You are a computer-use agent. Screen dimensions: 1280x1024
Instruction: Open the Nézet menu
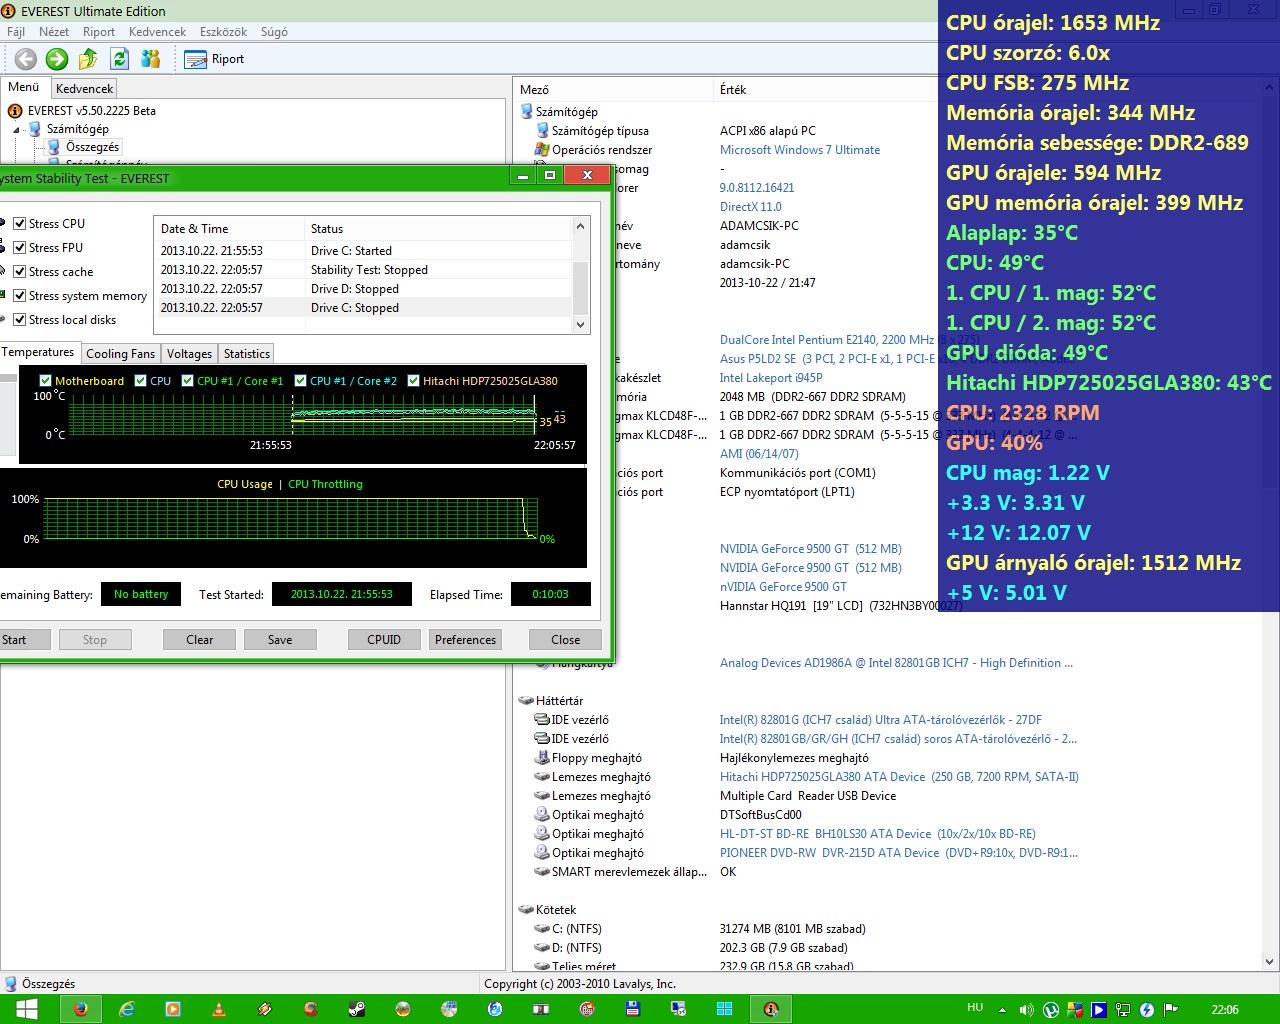[x=54, y=32]
